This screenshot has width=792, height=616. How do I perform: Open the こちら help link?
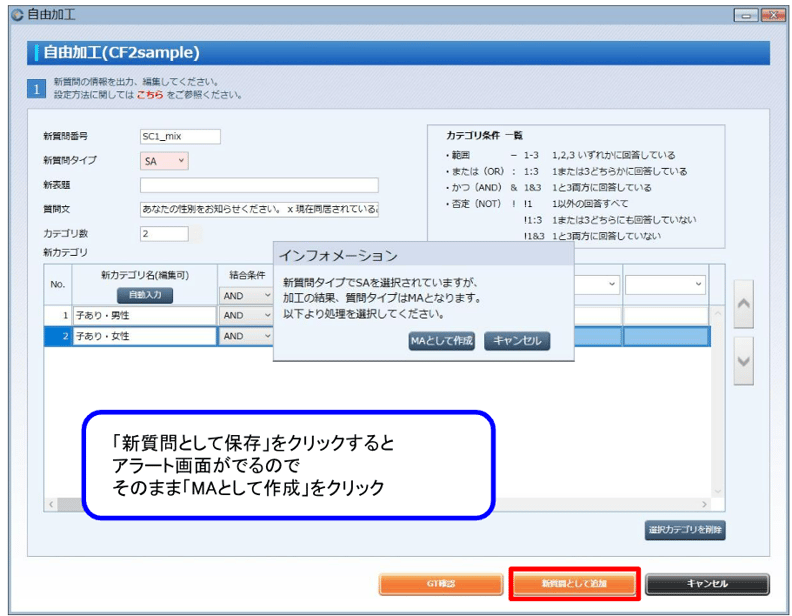coord(150,95)
